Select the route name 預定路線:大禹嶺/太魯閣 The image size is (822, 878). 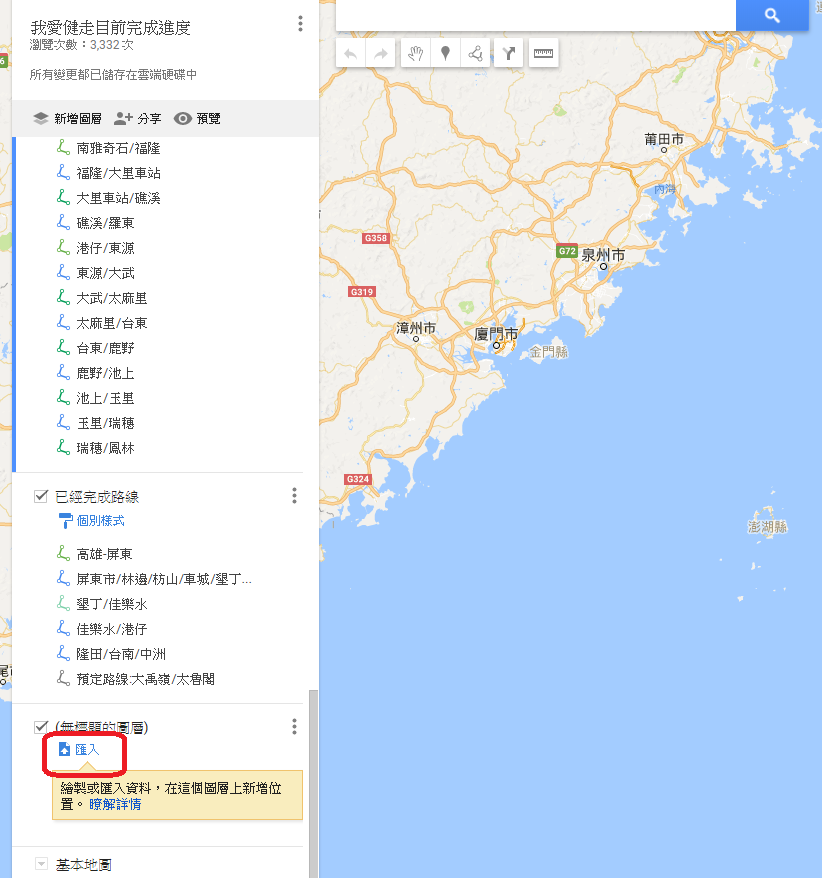point(146,679)
